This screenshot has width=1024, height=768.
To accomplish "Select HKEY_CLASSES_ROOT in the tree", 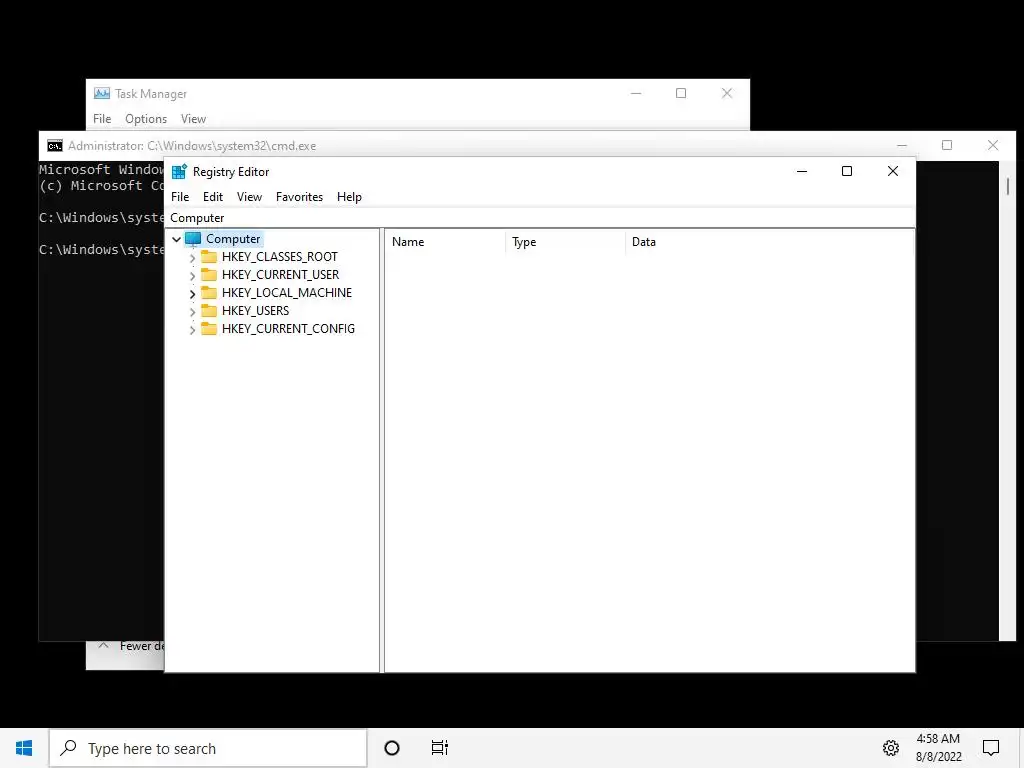I will click(x=280, y=257).
